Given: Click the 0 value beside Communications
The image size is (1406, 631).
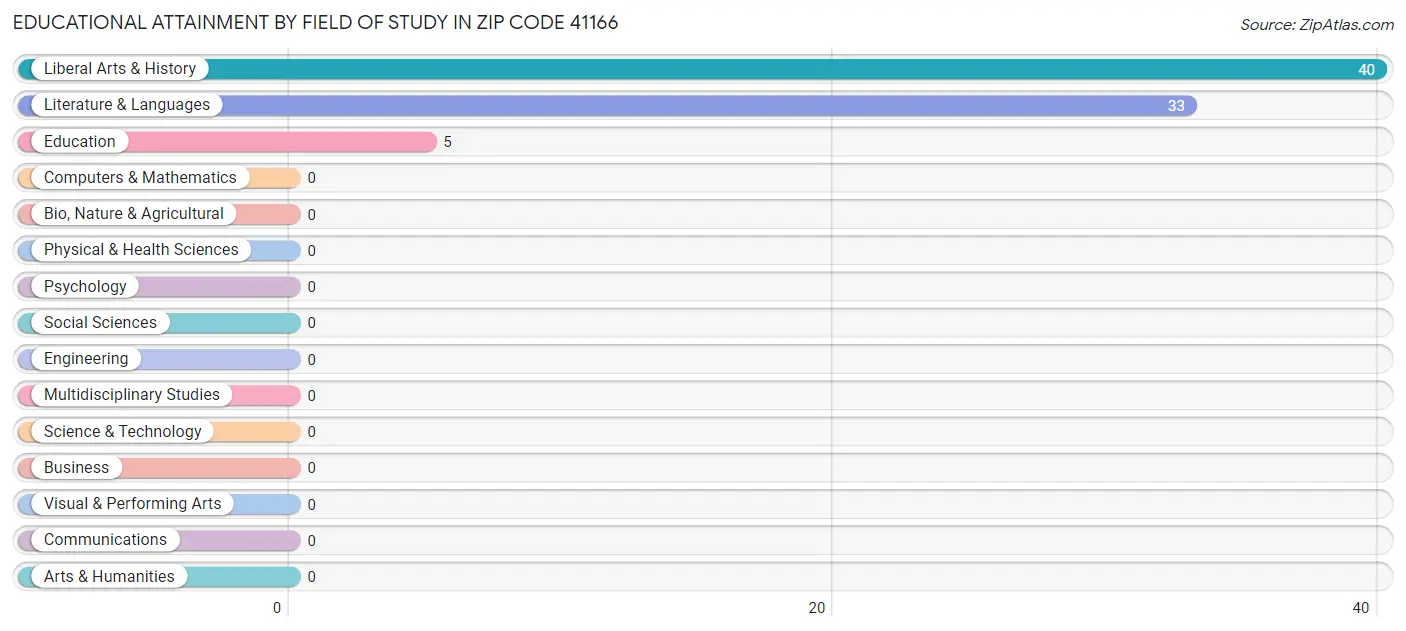Looking at the screenshot, I should (312, 541).
